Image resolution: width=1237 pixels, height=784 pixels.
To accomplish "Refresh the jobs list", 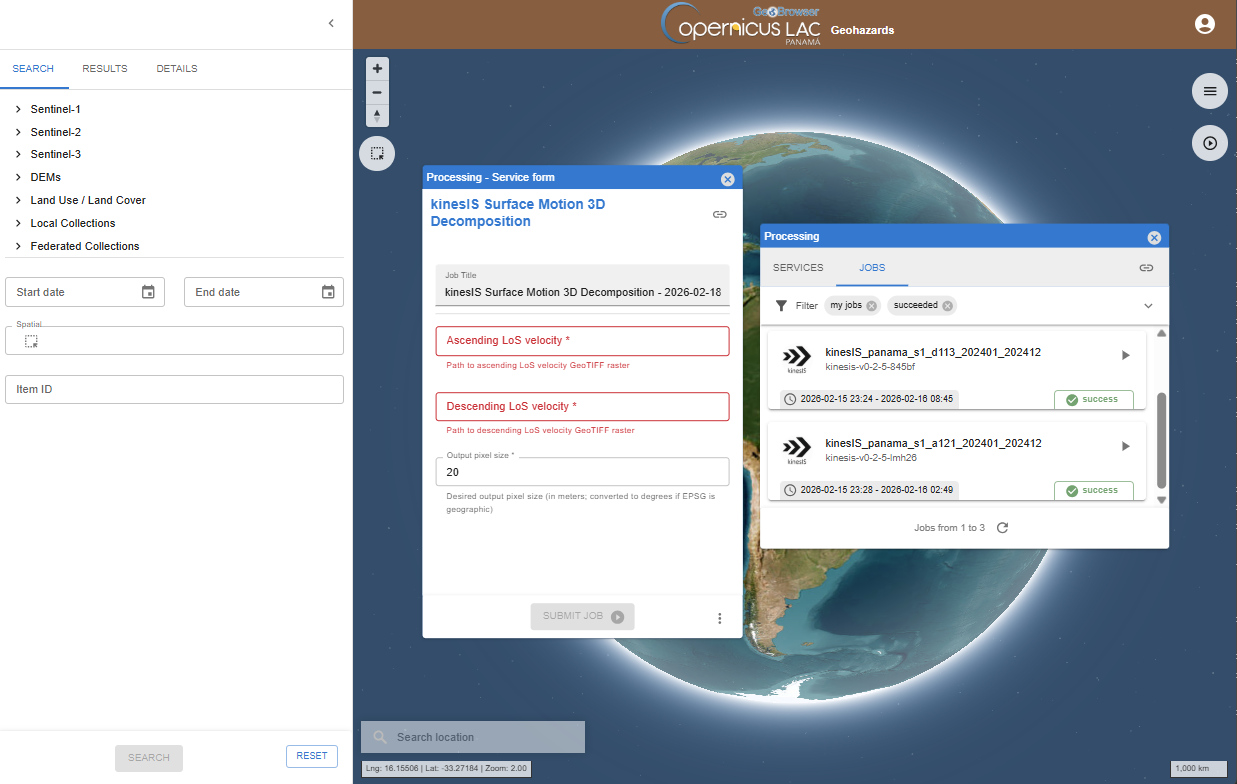I will [x=1002, y=528].
